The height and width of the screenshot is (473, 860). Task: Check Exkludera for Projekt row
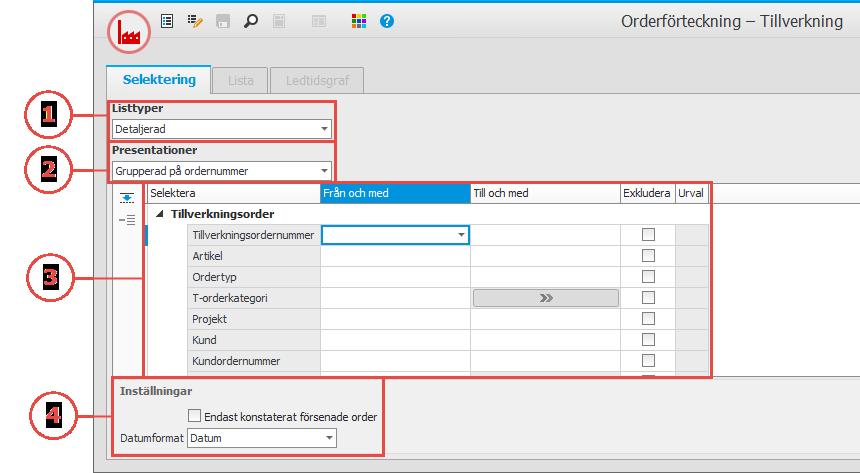[x=648, y=319]
